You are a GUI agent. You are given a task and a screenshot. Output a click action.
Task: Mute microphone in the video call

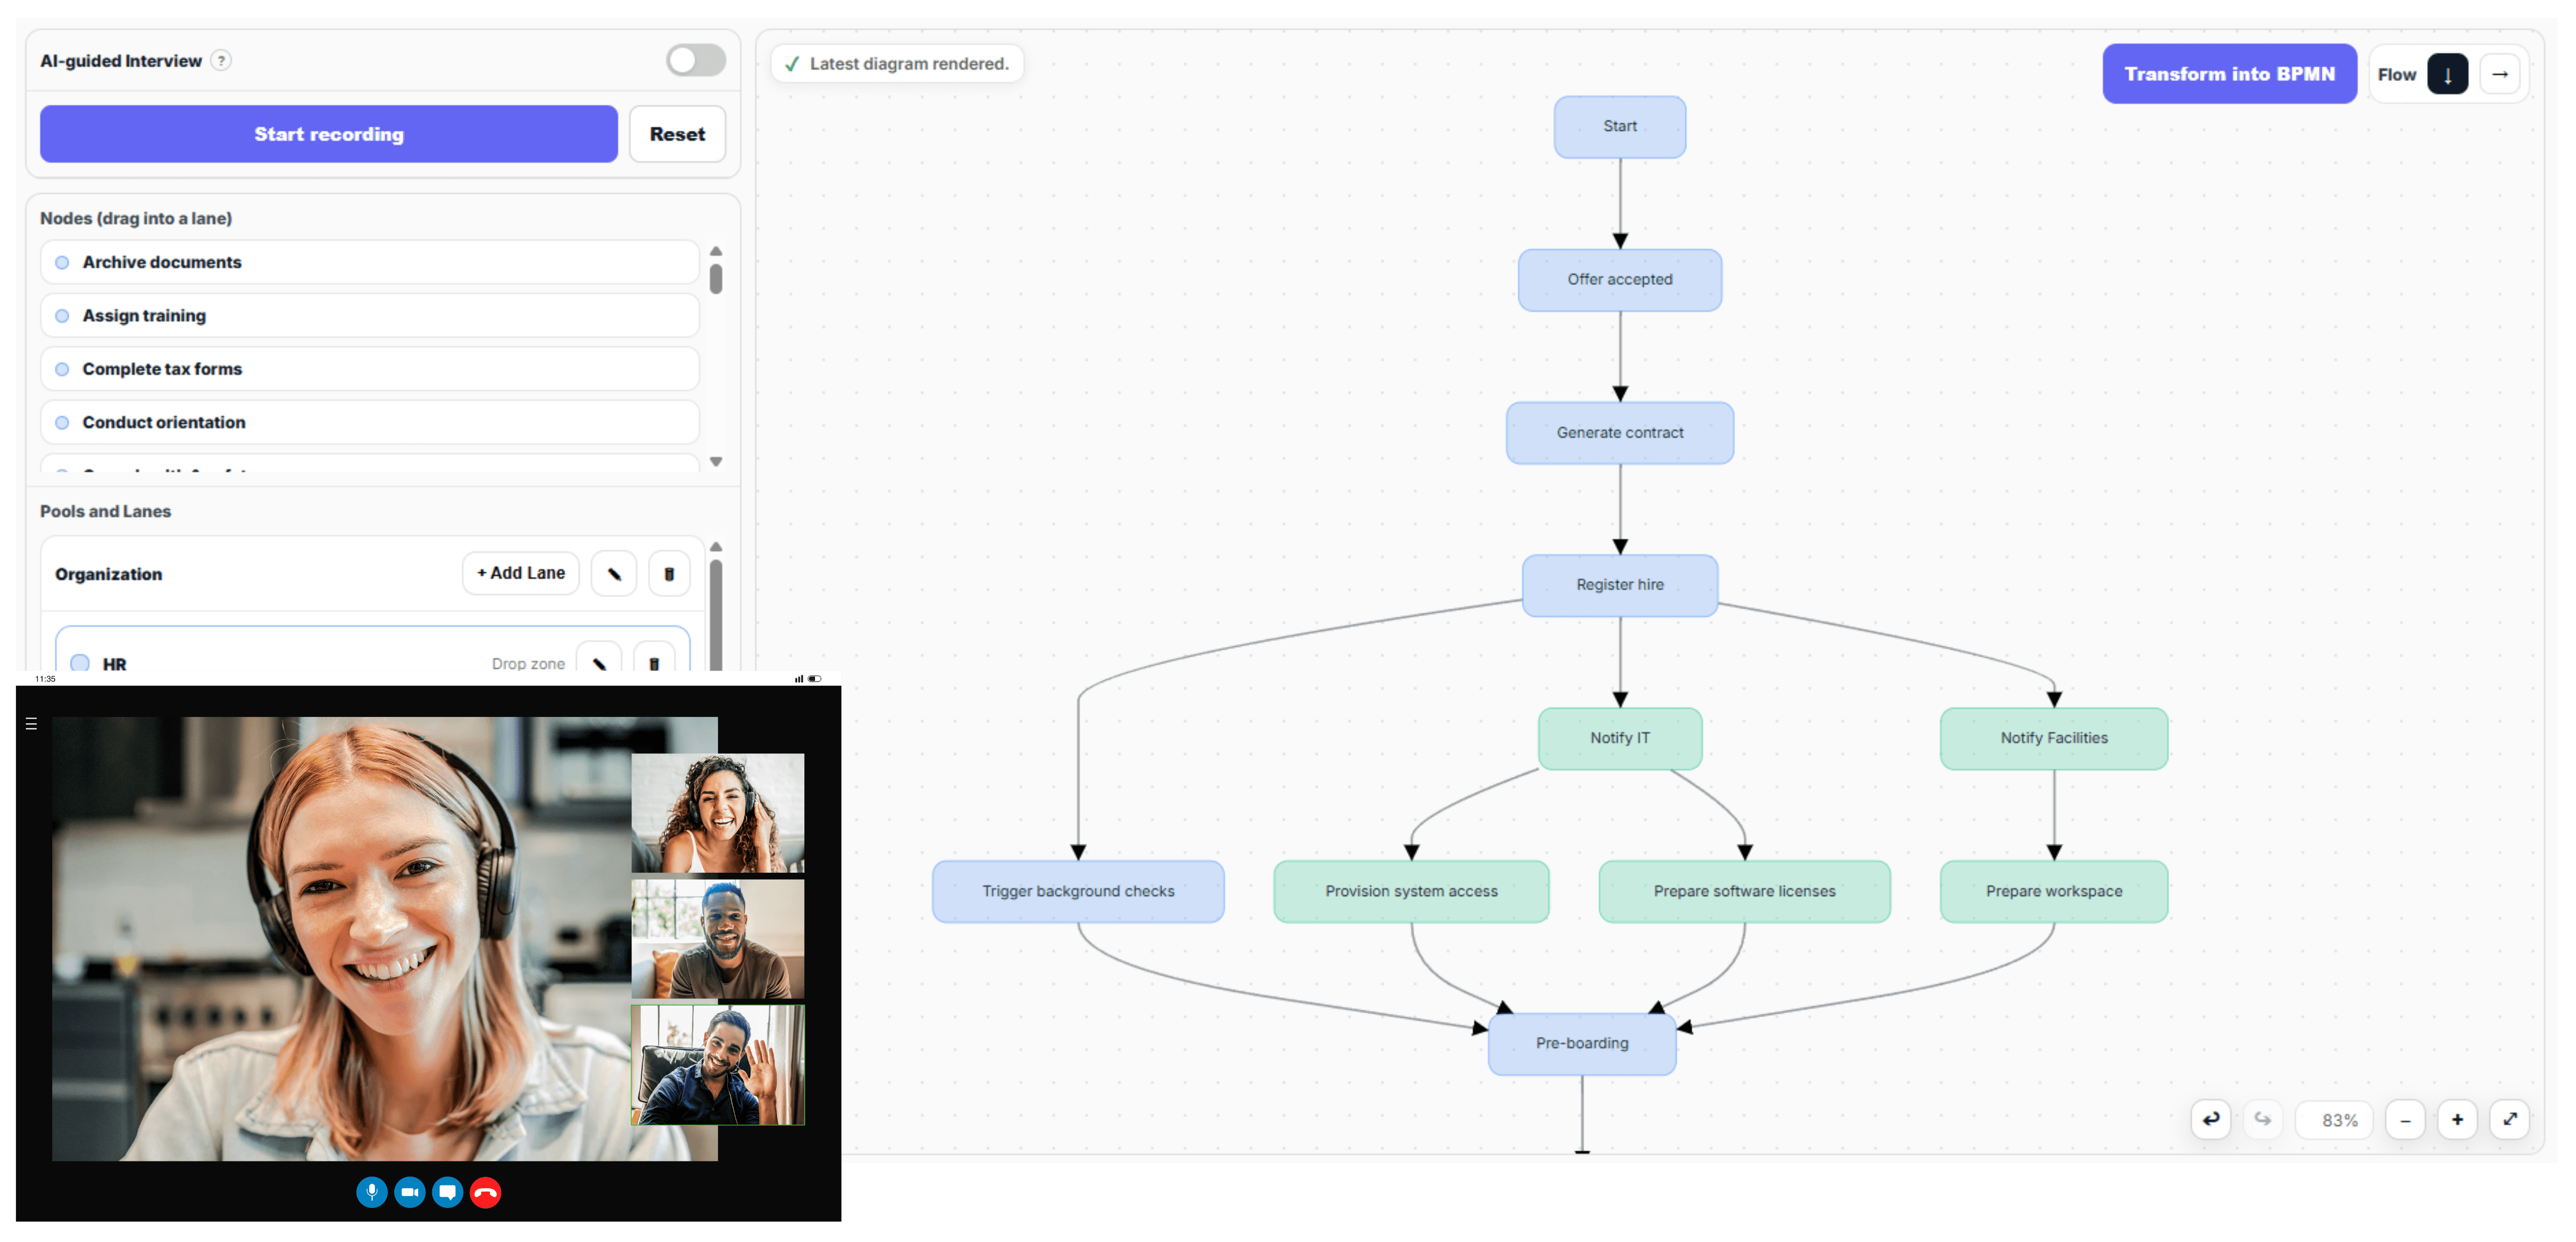click(x=371, y=1192)
